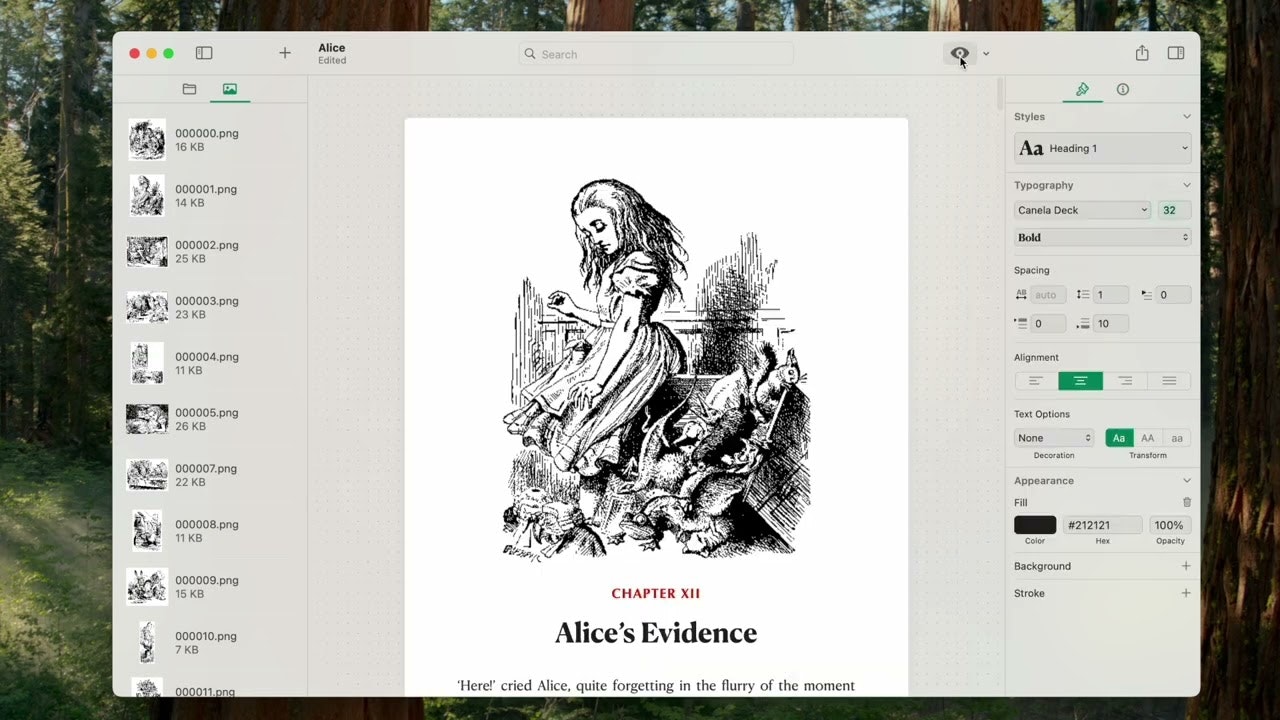Image resolution: width=1280 pixels, height=720 pixels.
Task: Select 000008.png in the image list
Action: (x=210, y=531)
